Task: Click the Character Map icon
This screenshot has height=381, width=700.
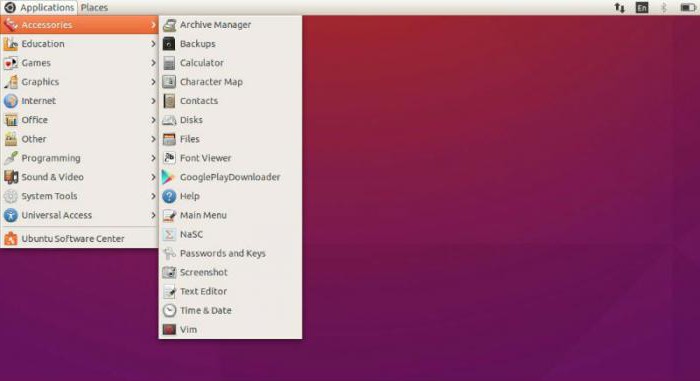Action: coord(169,82)
